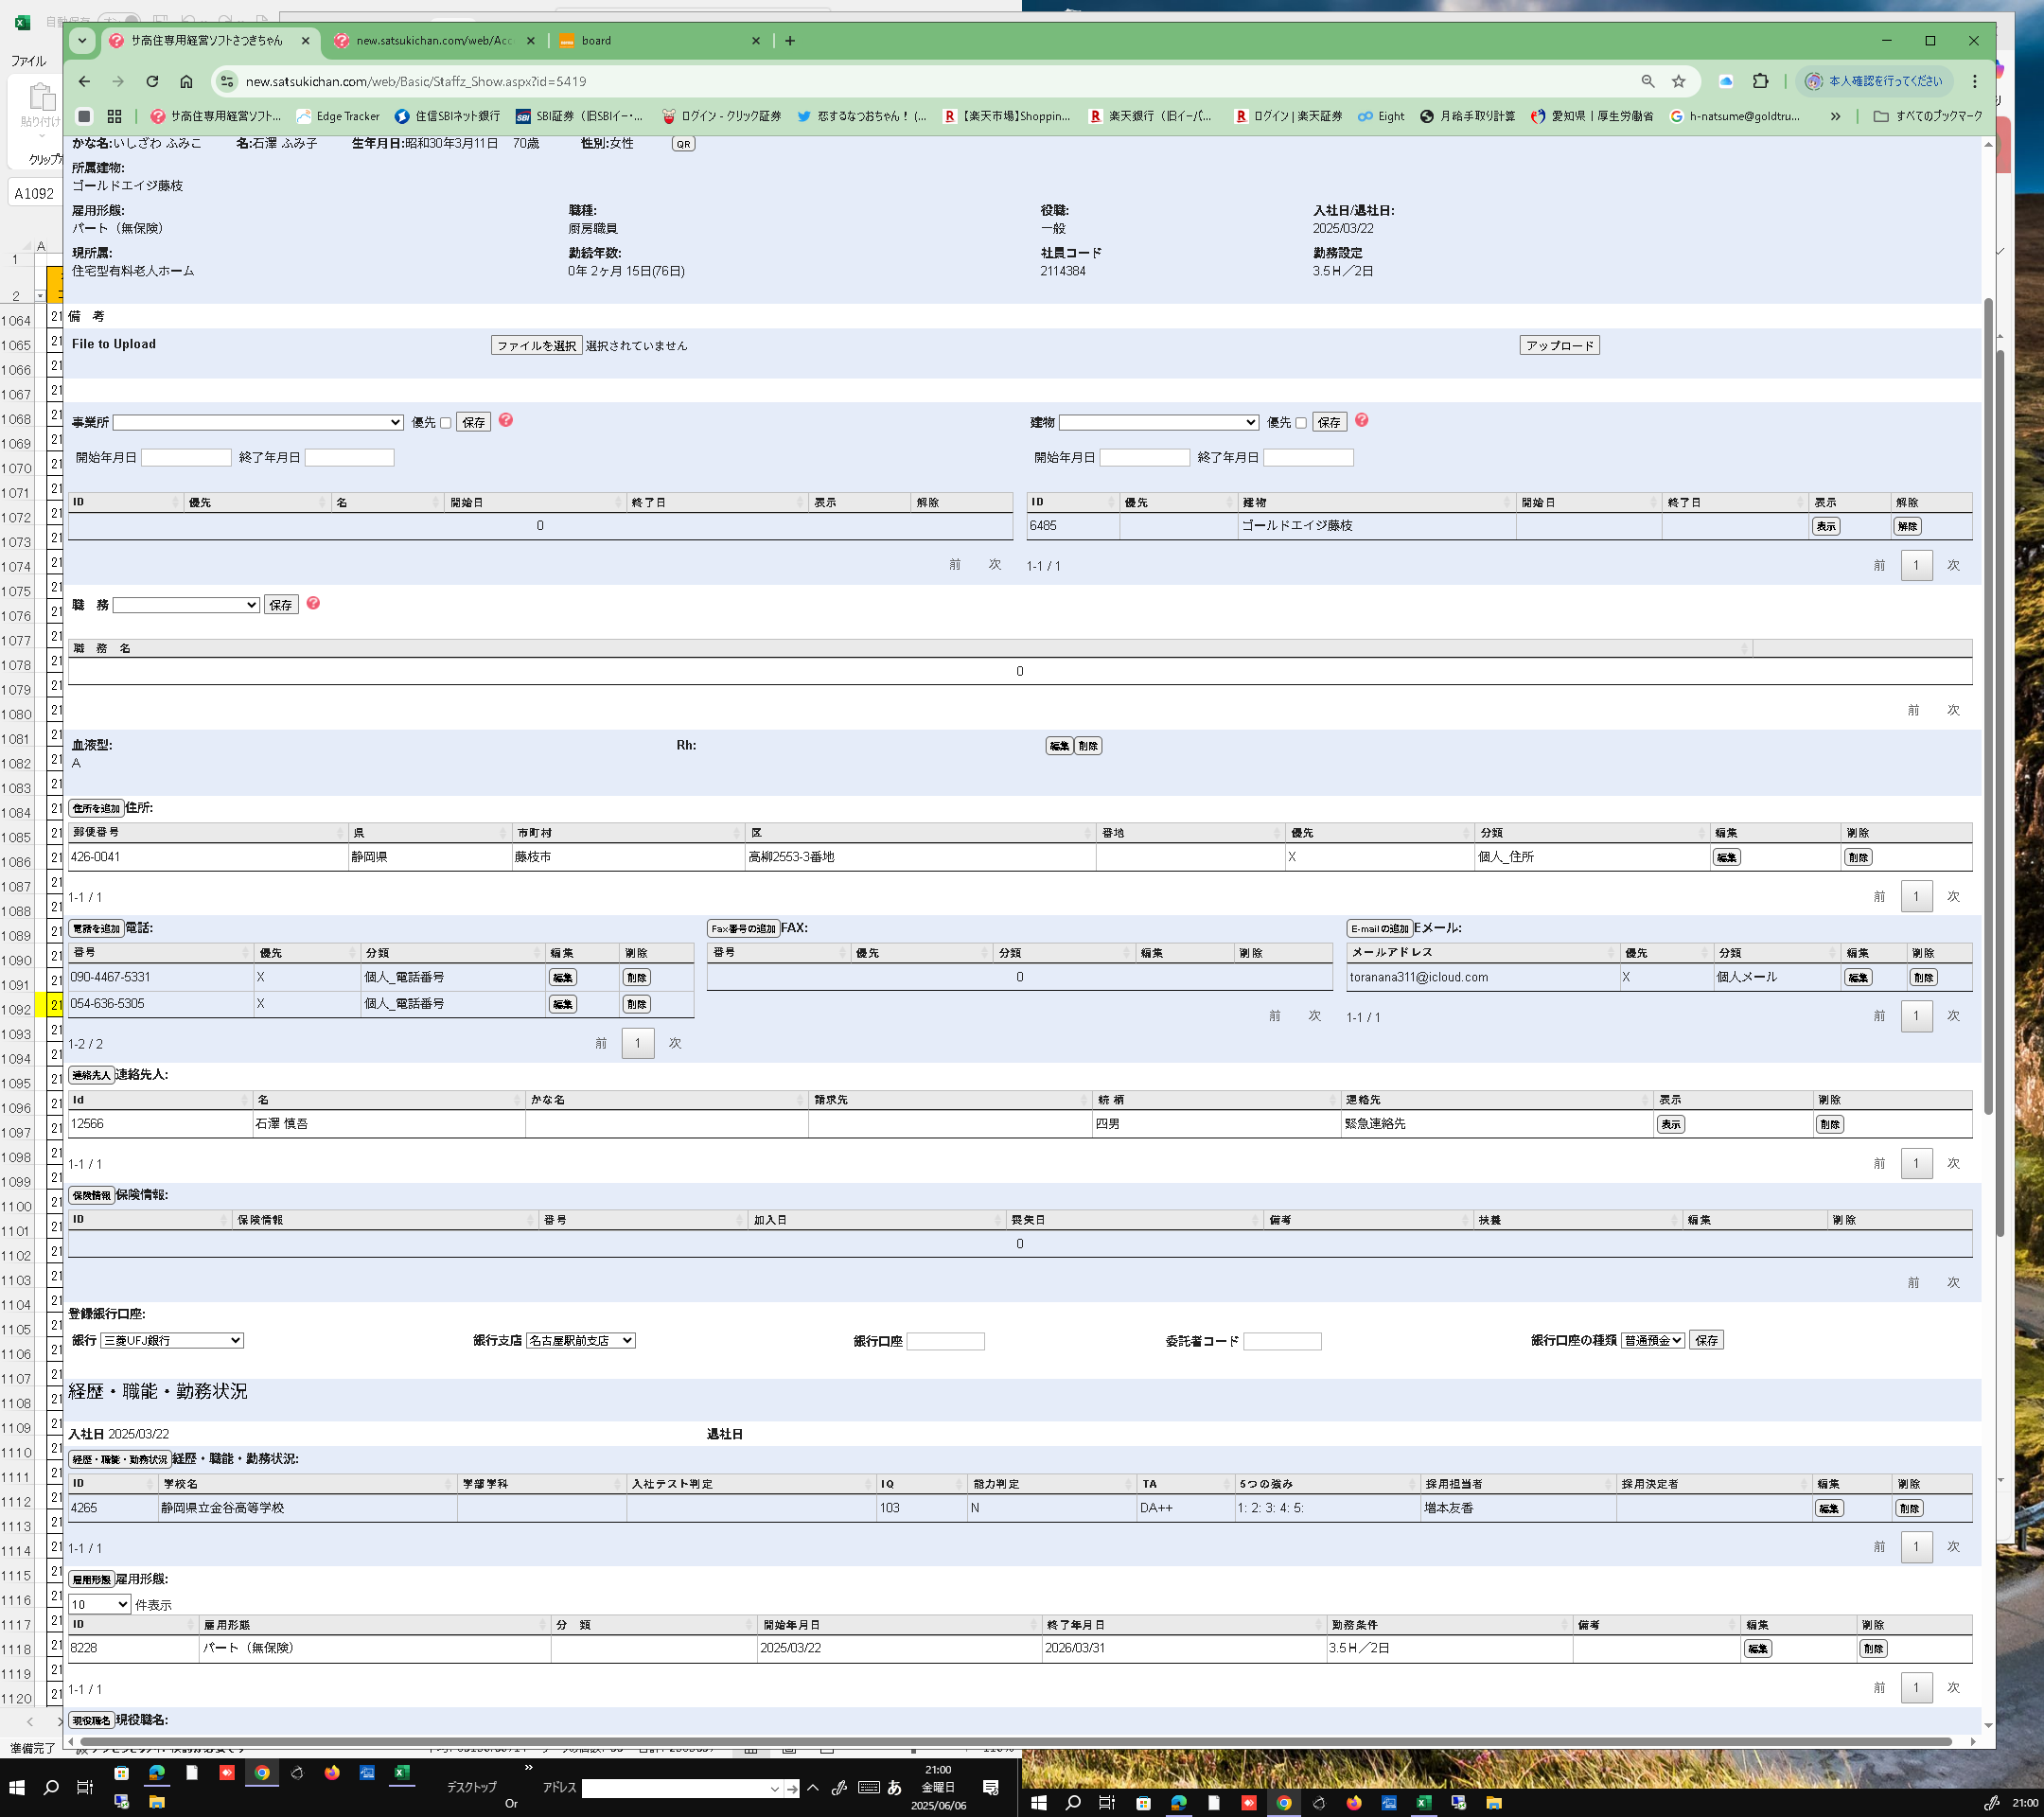Click the ファイルを選択 button
2044x1817 pixels.
point(536,345)
